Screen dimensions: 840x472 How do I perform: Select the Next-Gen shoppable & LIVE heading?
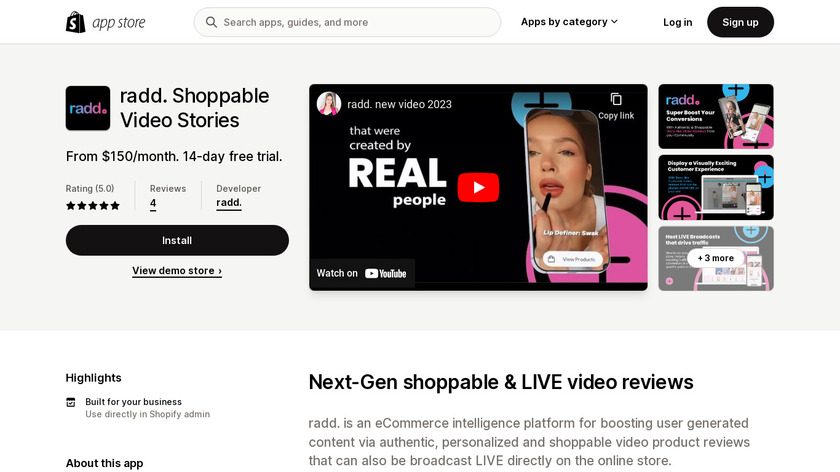pos(501,382)
